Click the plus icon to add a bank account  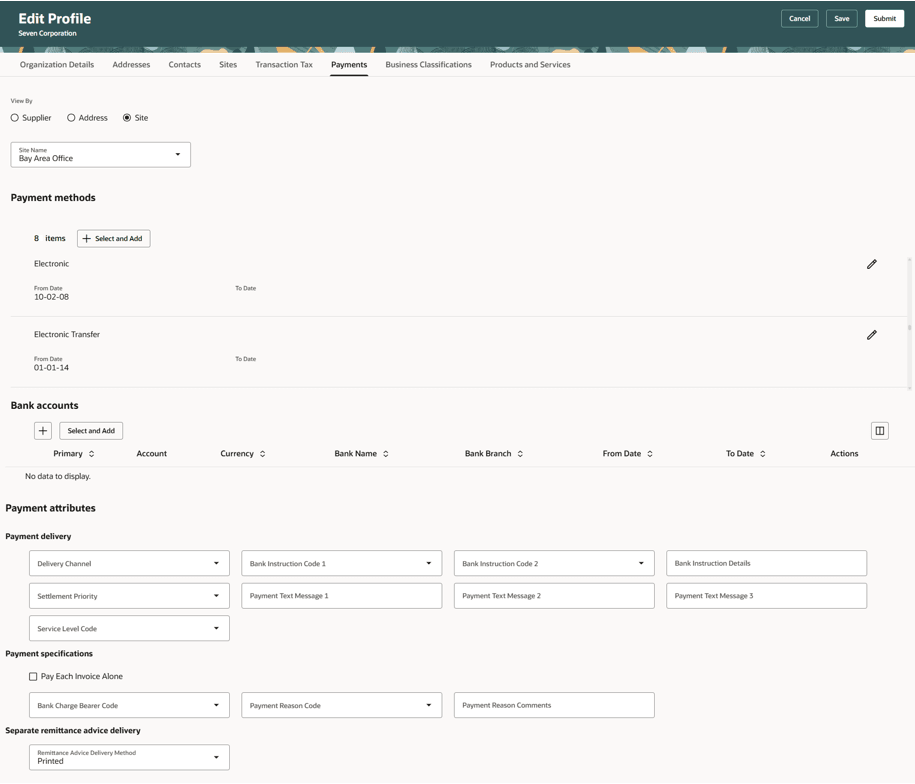coord(42,430)
